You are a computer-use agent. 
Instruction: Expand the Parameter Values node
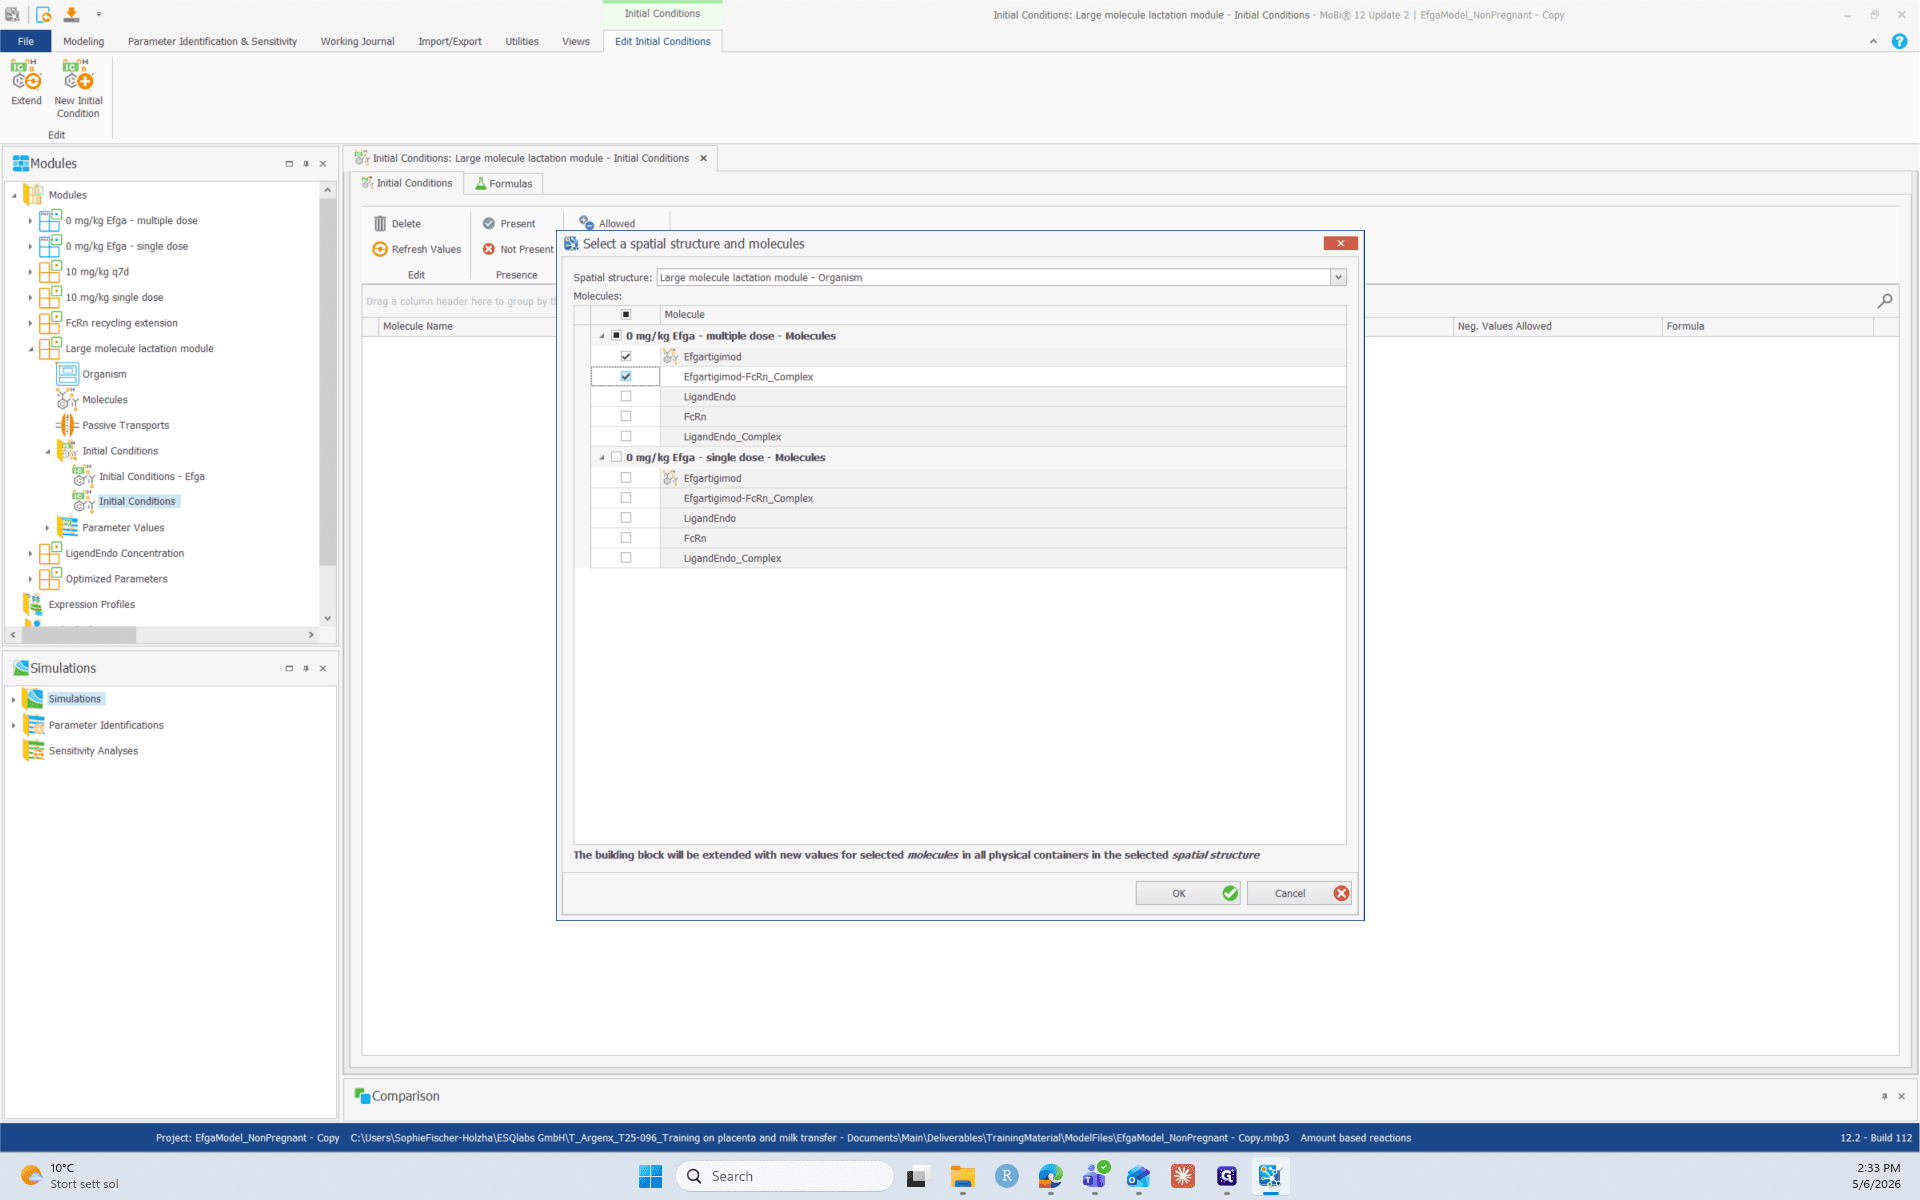pos(47,528)
